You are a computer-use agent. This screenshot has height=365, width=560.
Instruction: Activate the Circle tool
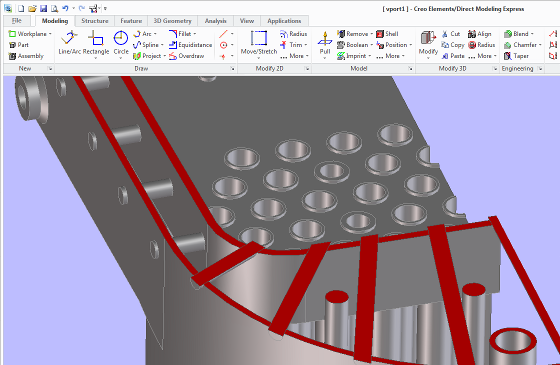coord(121,42)
